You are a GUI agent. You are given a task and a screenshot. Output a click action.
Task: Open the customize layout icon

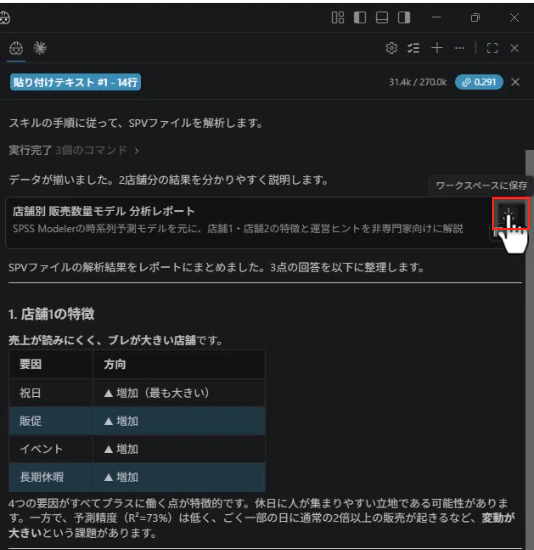click(338, 18)
